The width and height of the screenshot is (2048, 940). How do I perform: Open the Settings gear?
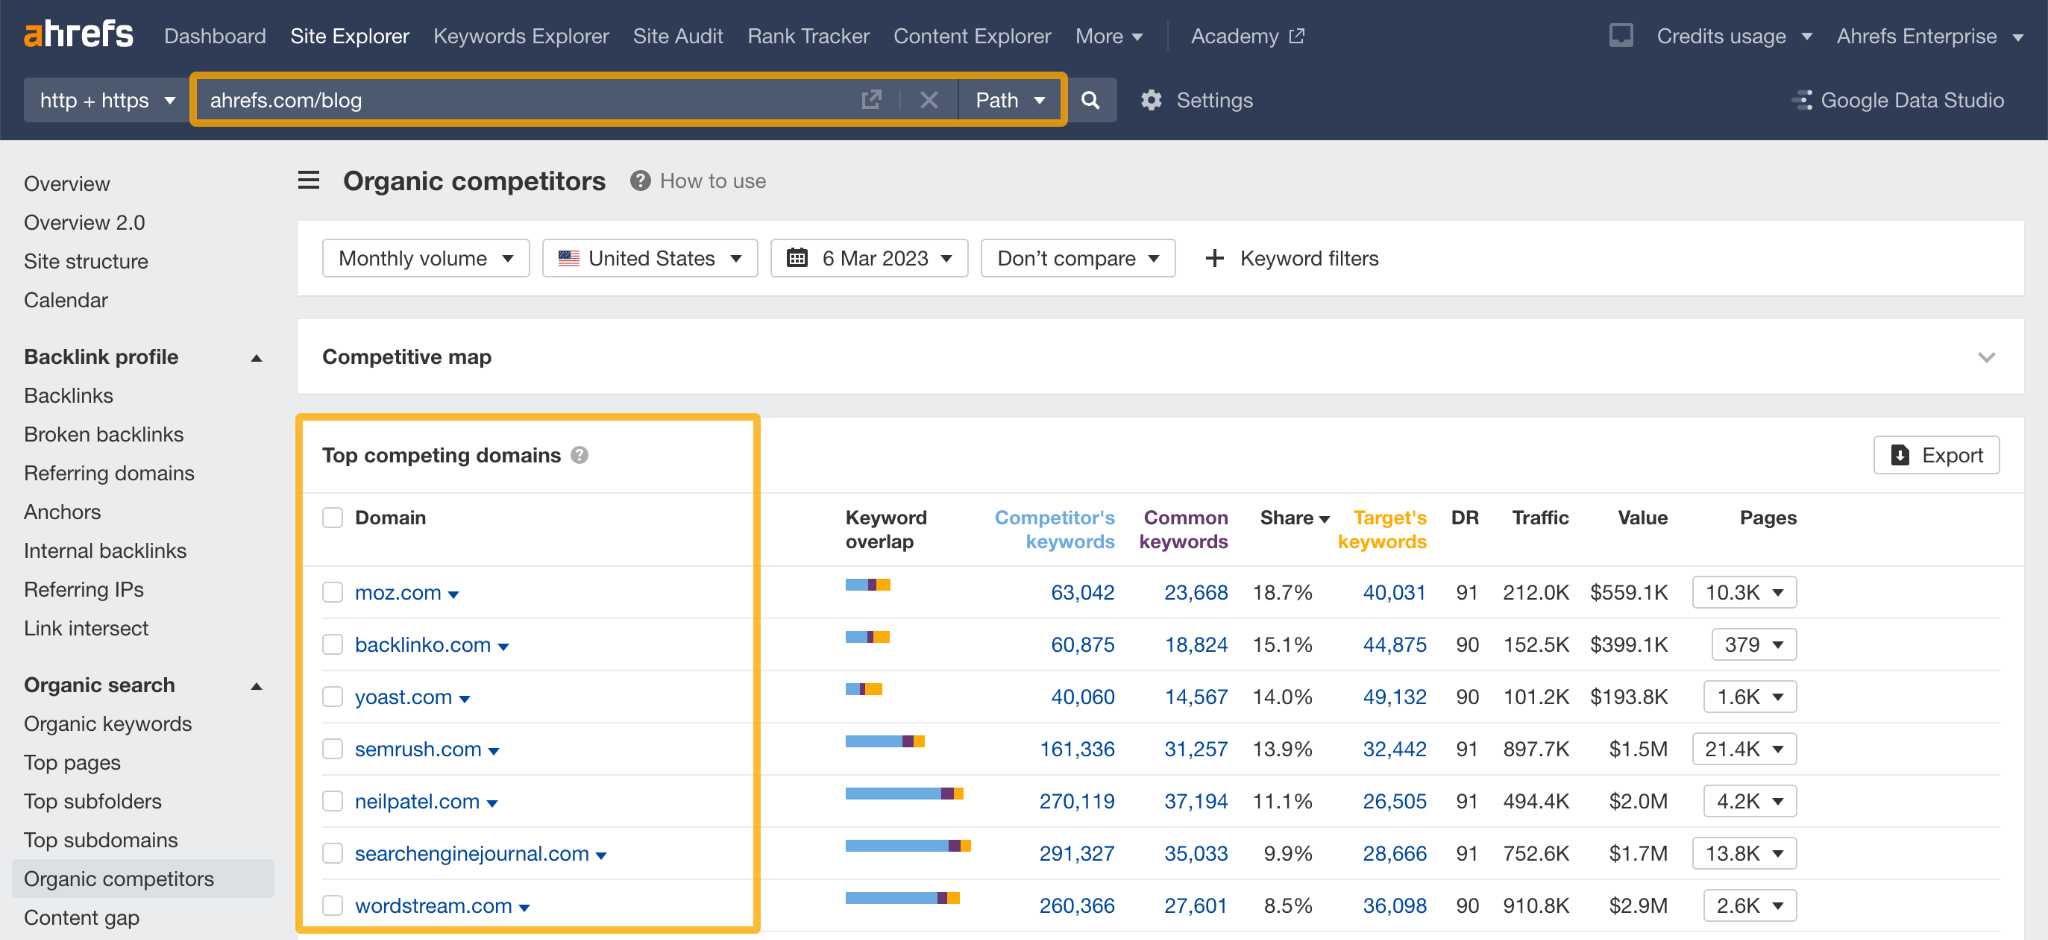1151,99
